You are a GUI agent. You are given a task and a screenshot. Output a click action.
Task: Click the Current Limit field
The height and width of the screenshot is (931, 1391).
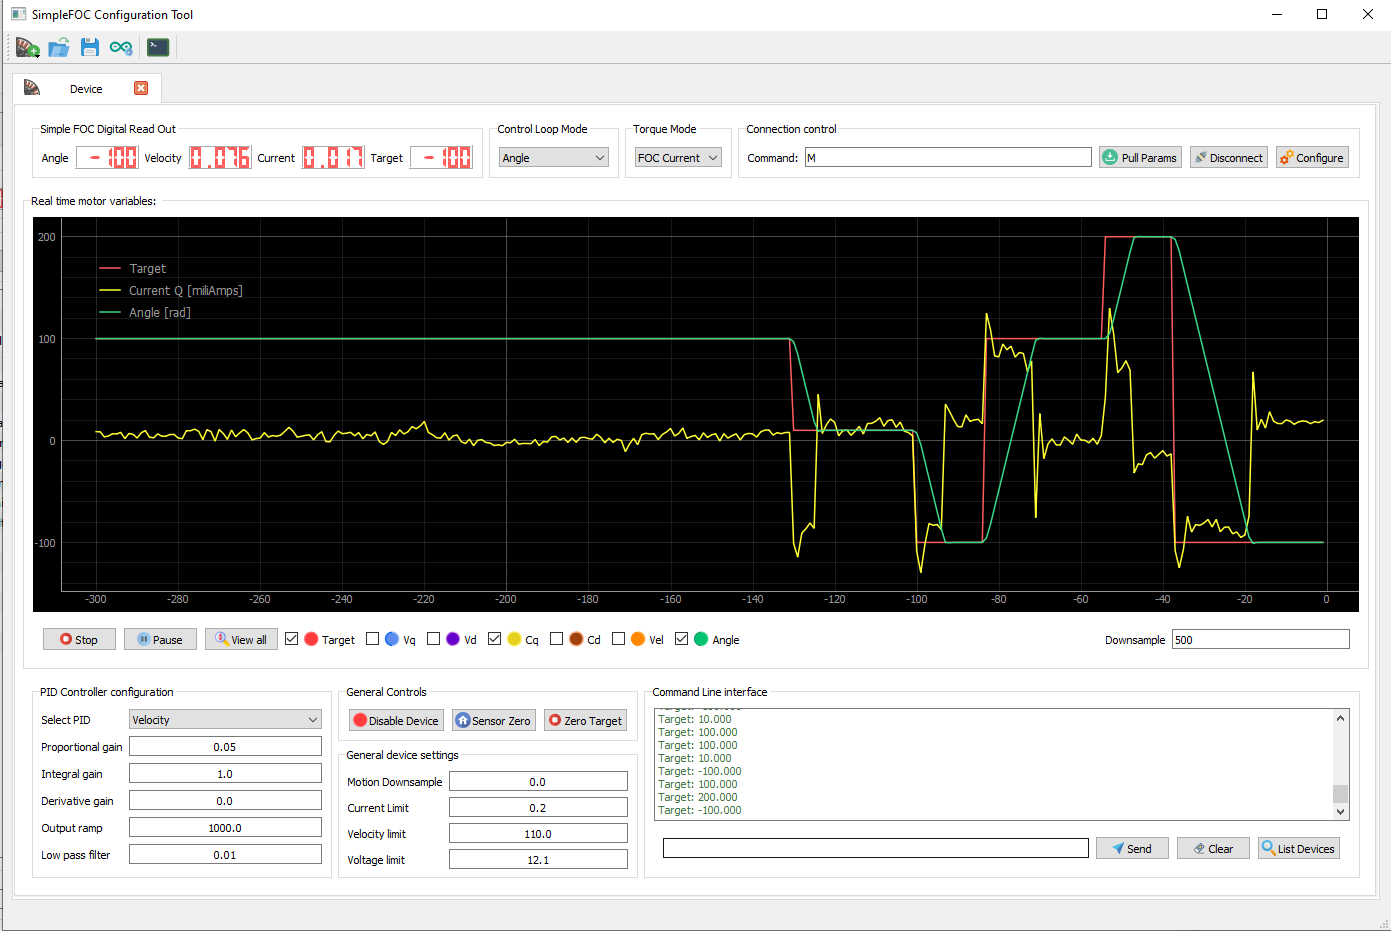tap(538, 808)
